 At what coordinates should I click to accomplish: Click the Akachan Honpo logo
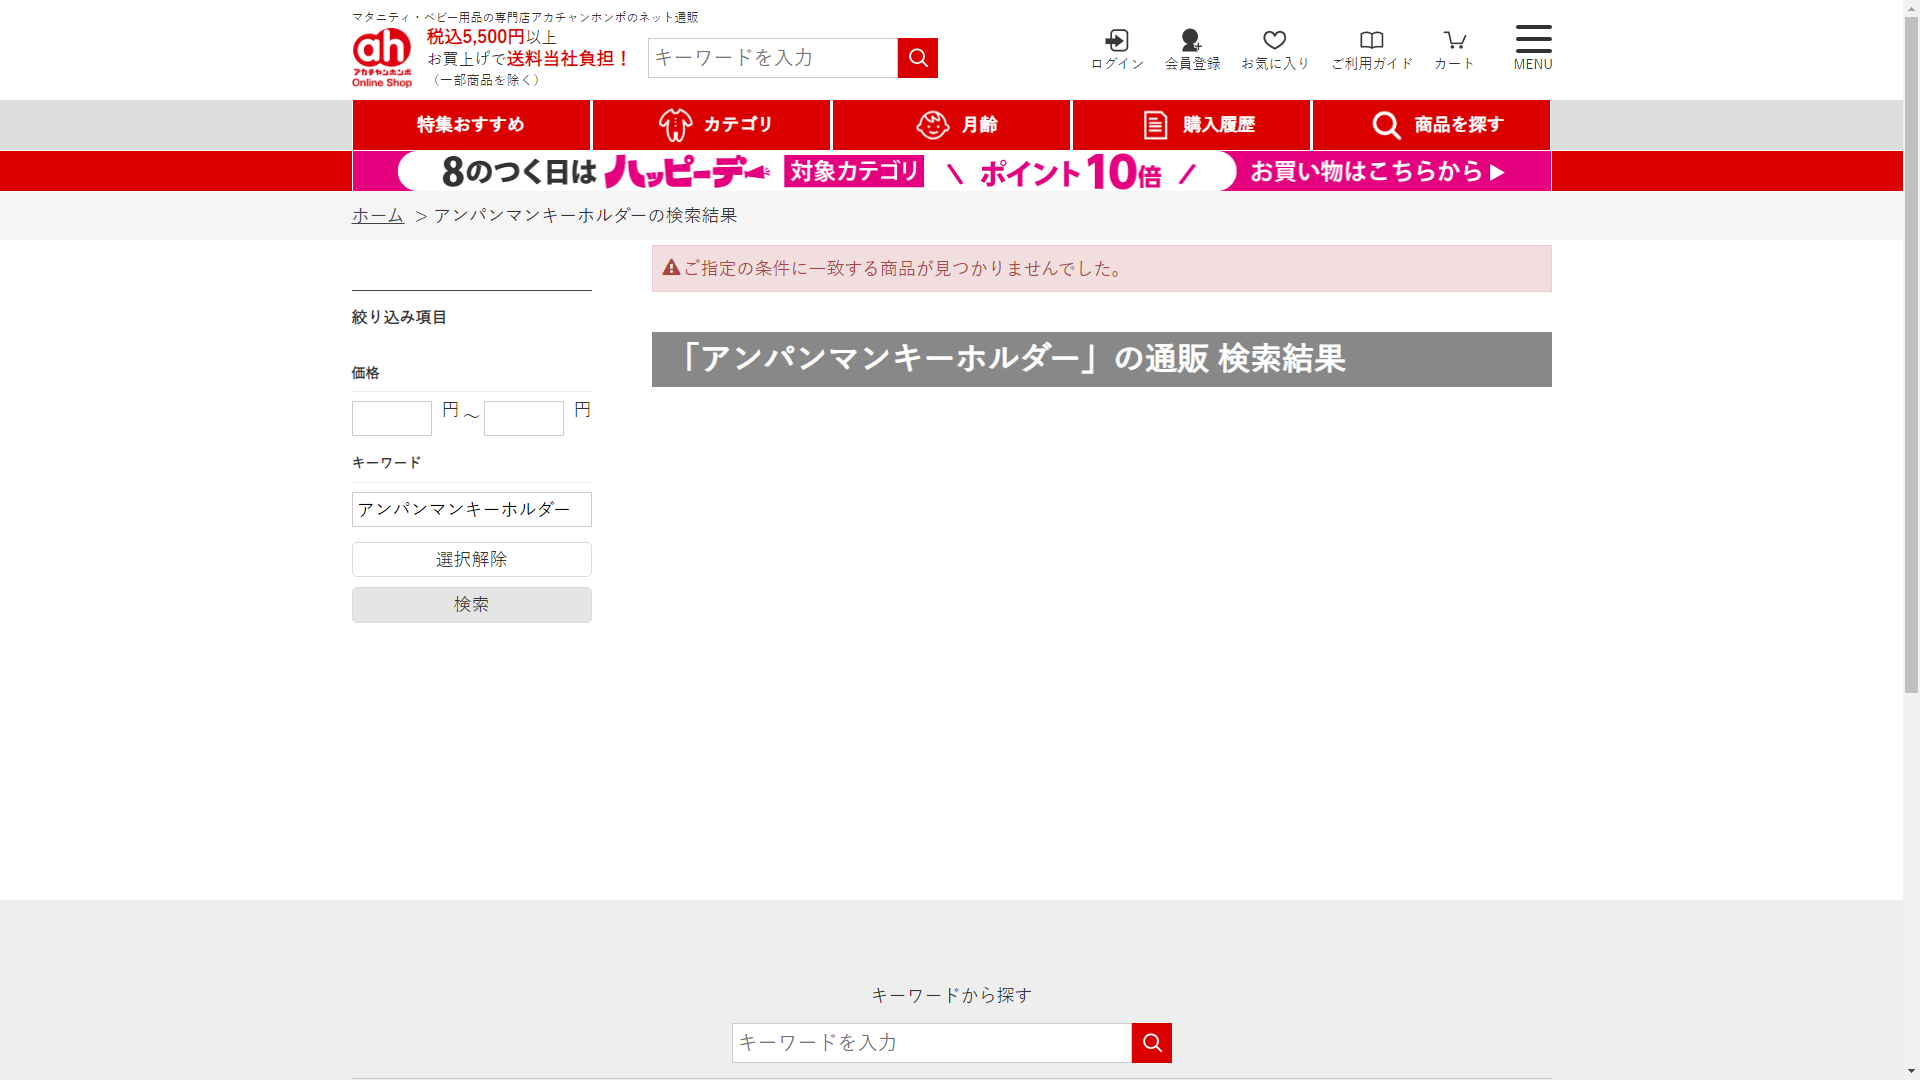(381, 57)
